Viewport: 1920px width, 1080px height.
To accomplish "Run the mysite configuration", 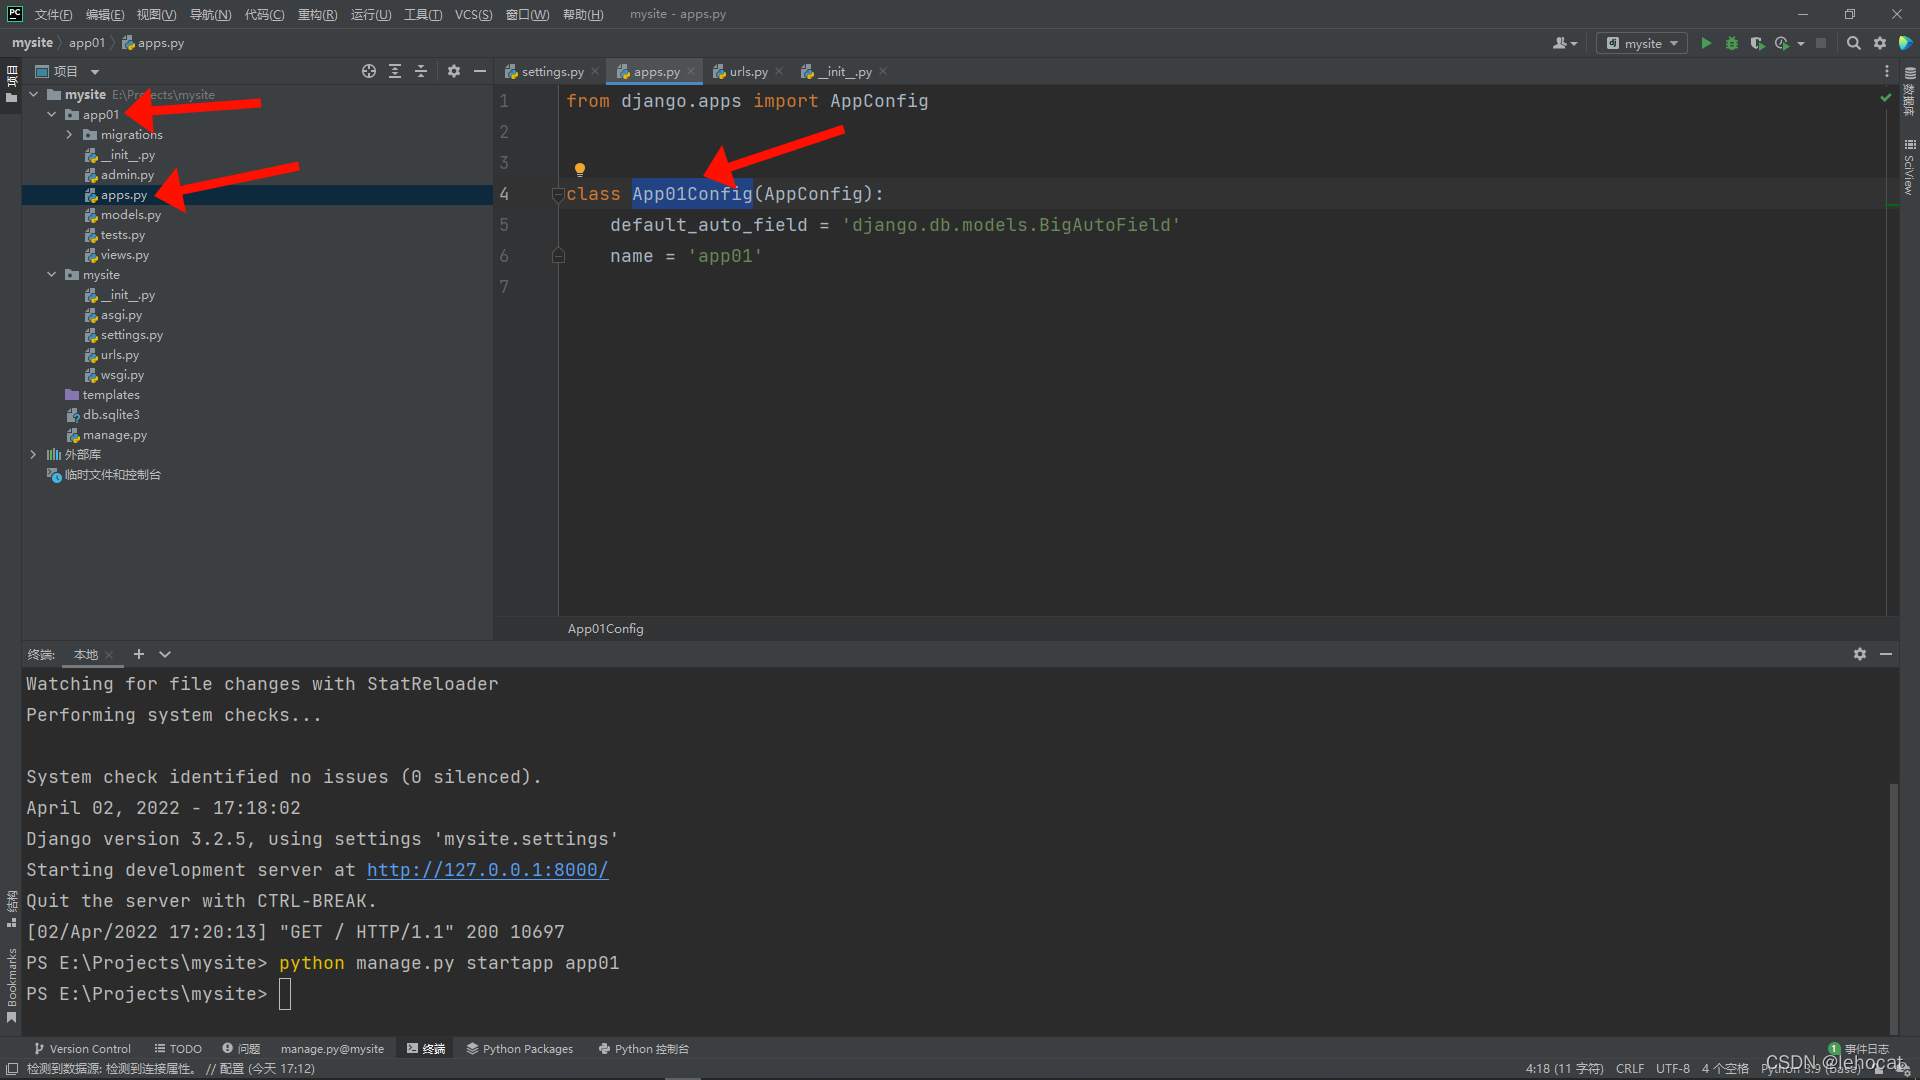I will (x=1706, y=43).
